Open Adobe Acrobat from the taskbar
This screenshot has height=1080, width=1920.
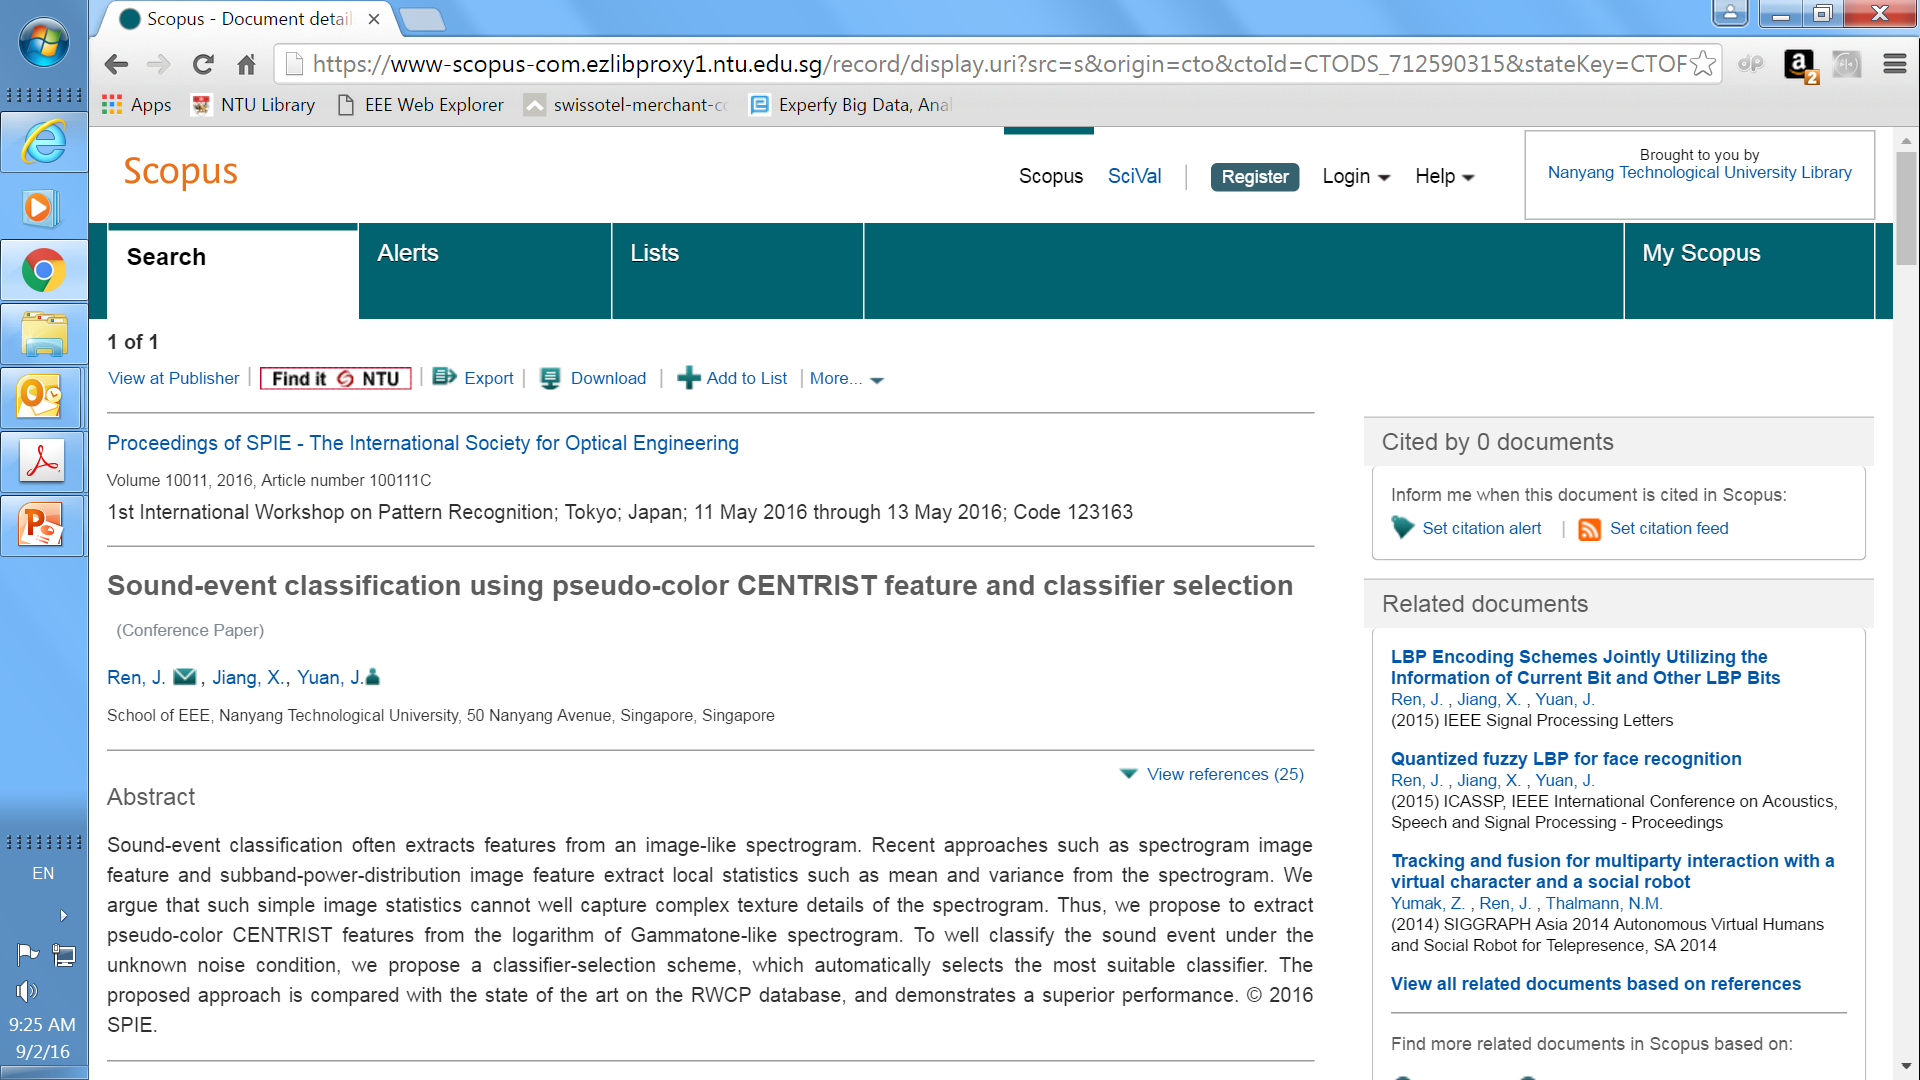[x=43, y=461]
